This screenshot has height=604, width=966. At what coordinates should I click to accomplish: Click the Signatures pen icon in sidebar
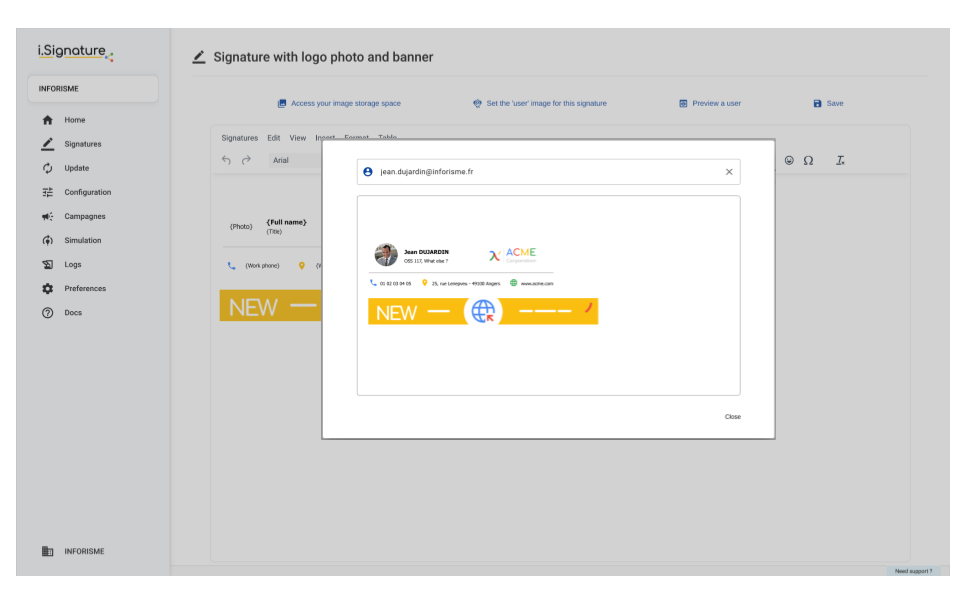click(x=47, y=144)
